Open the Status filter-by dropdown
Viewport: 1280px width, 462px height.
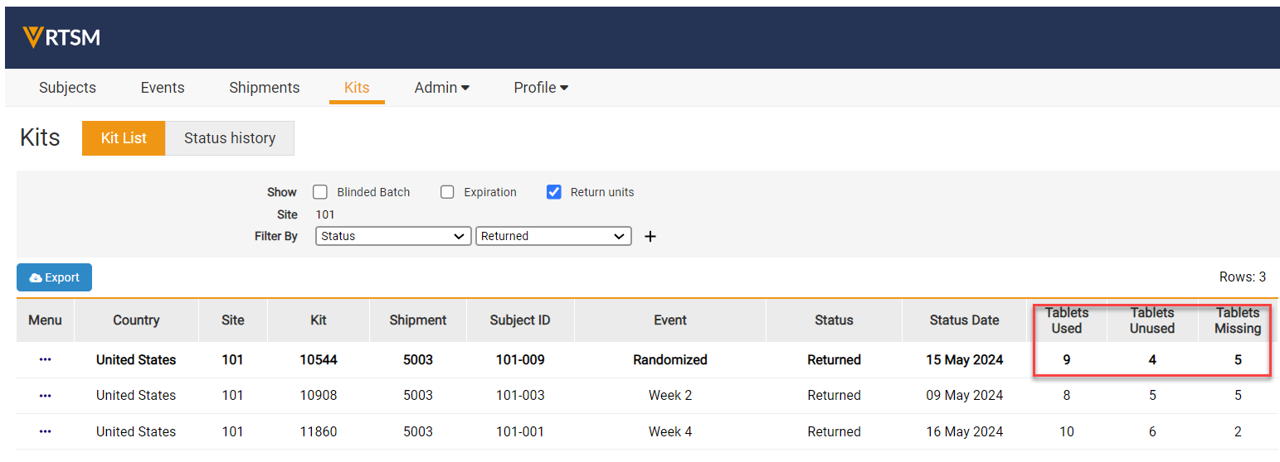pos(393,237)
